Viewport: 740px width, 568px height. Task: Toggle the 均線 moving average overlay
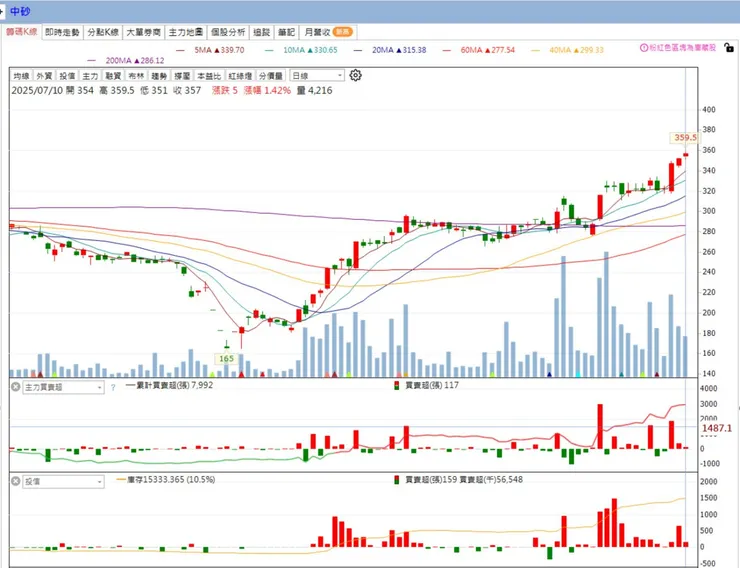[21, 76]
